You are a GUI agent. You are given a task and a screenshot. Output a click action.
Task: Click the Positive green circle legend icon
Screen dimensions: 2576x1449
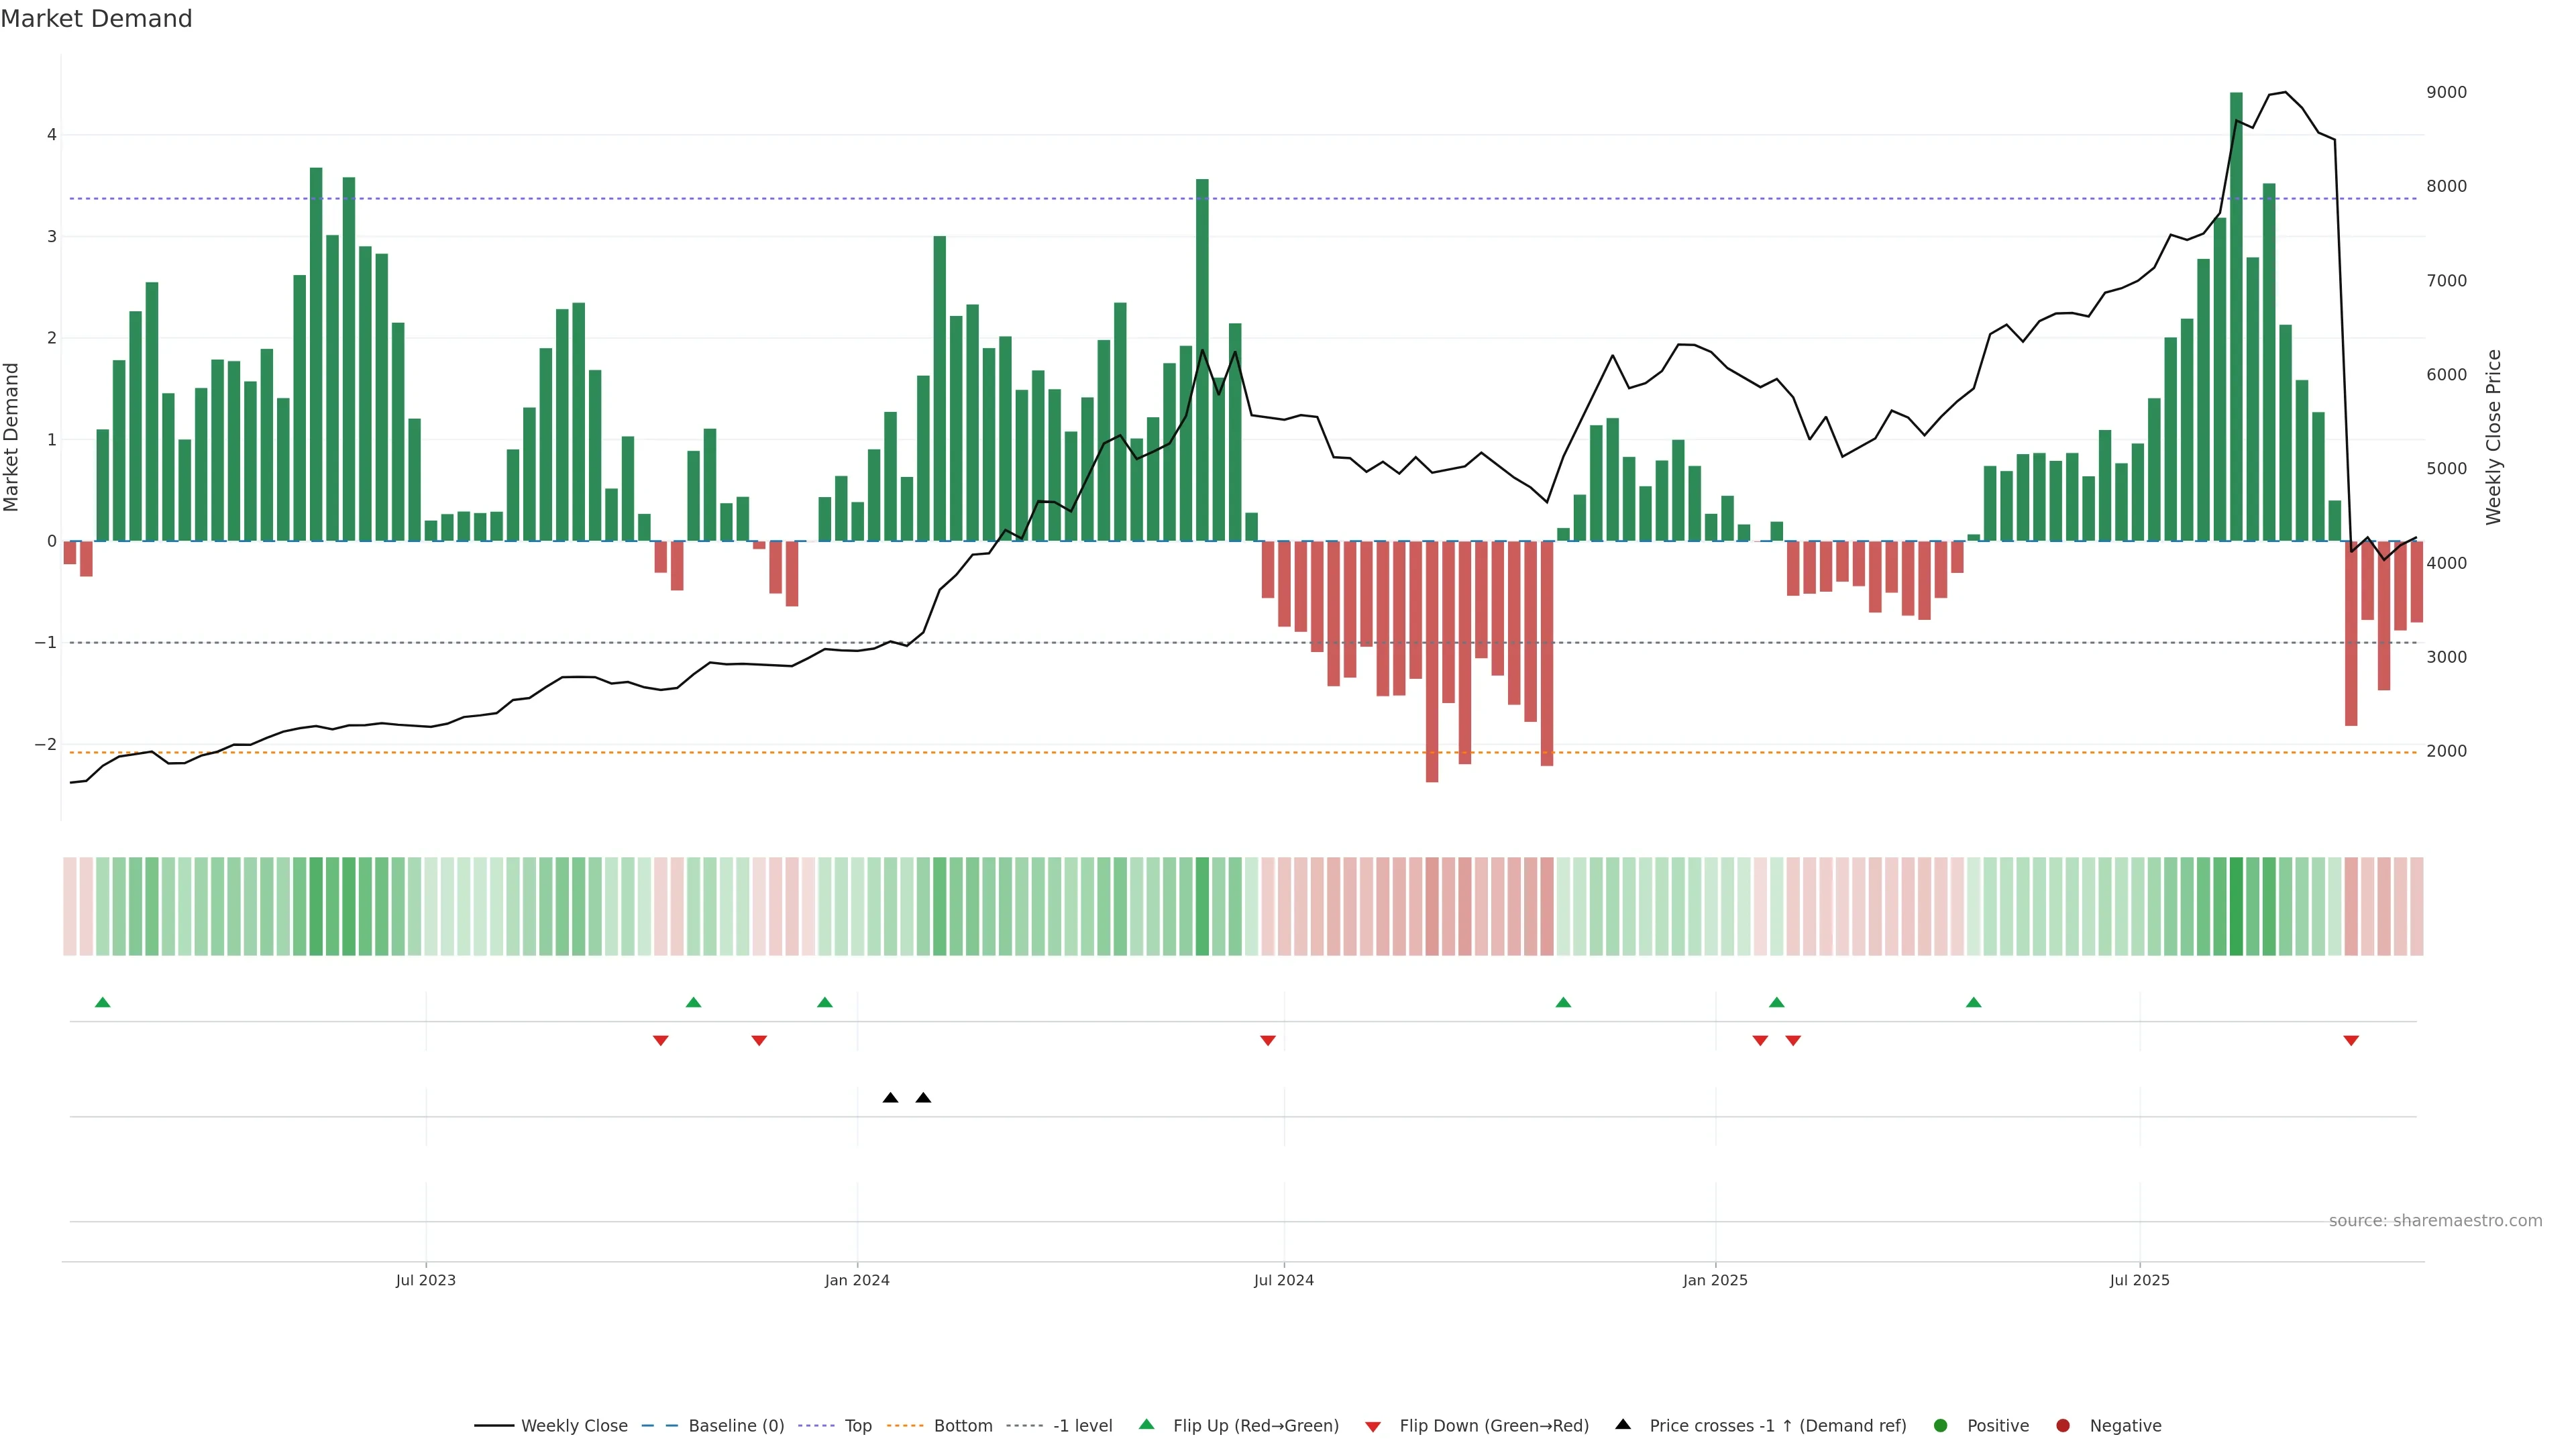click(1941, 1426)
